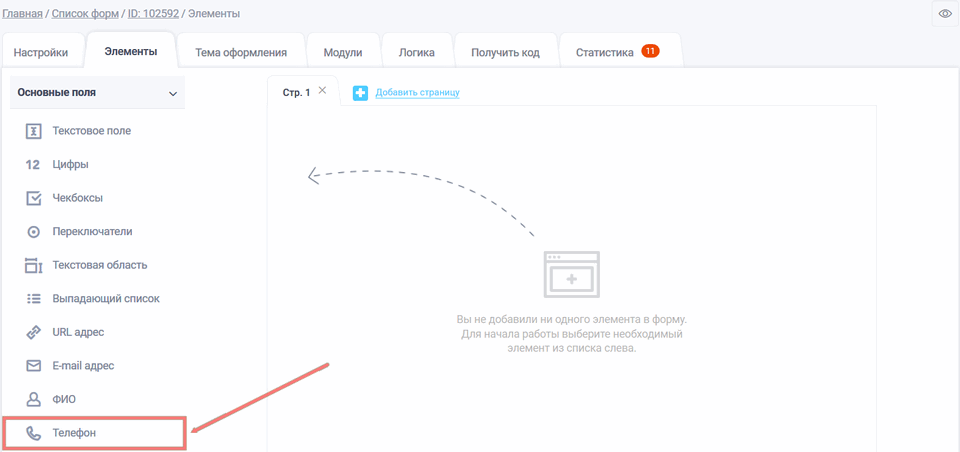Select the E-mail envelope icon
Image resolution: width=960 pixels, height=452 pixels.
coord(33,366)
